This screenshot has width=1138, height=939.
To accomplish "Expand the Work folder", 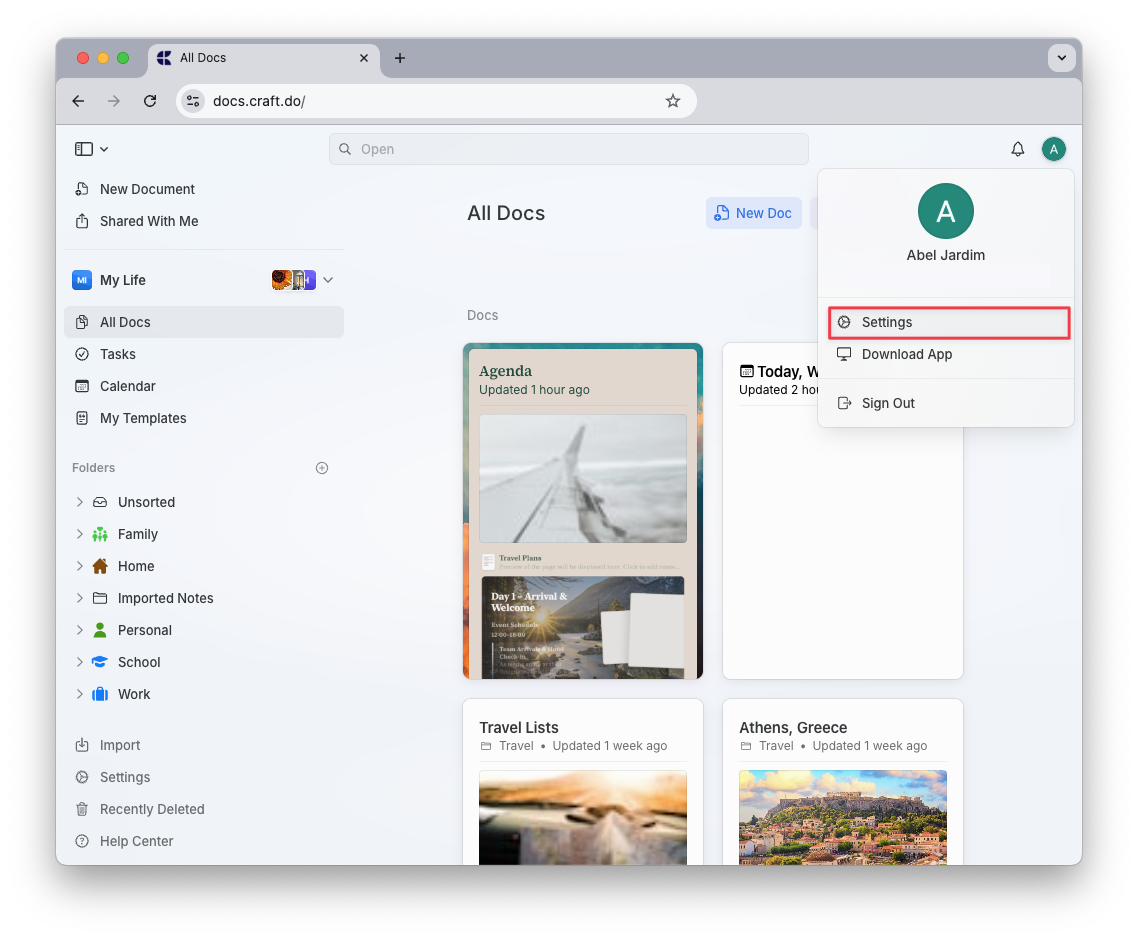I will point(80,694).
